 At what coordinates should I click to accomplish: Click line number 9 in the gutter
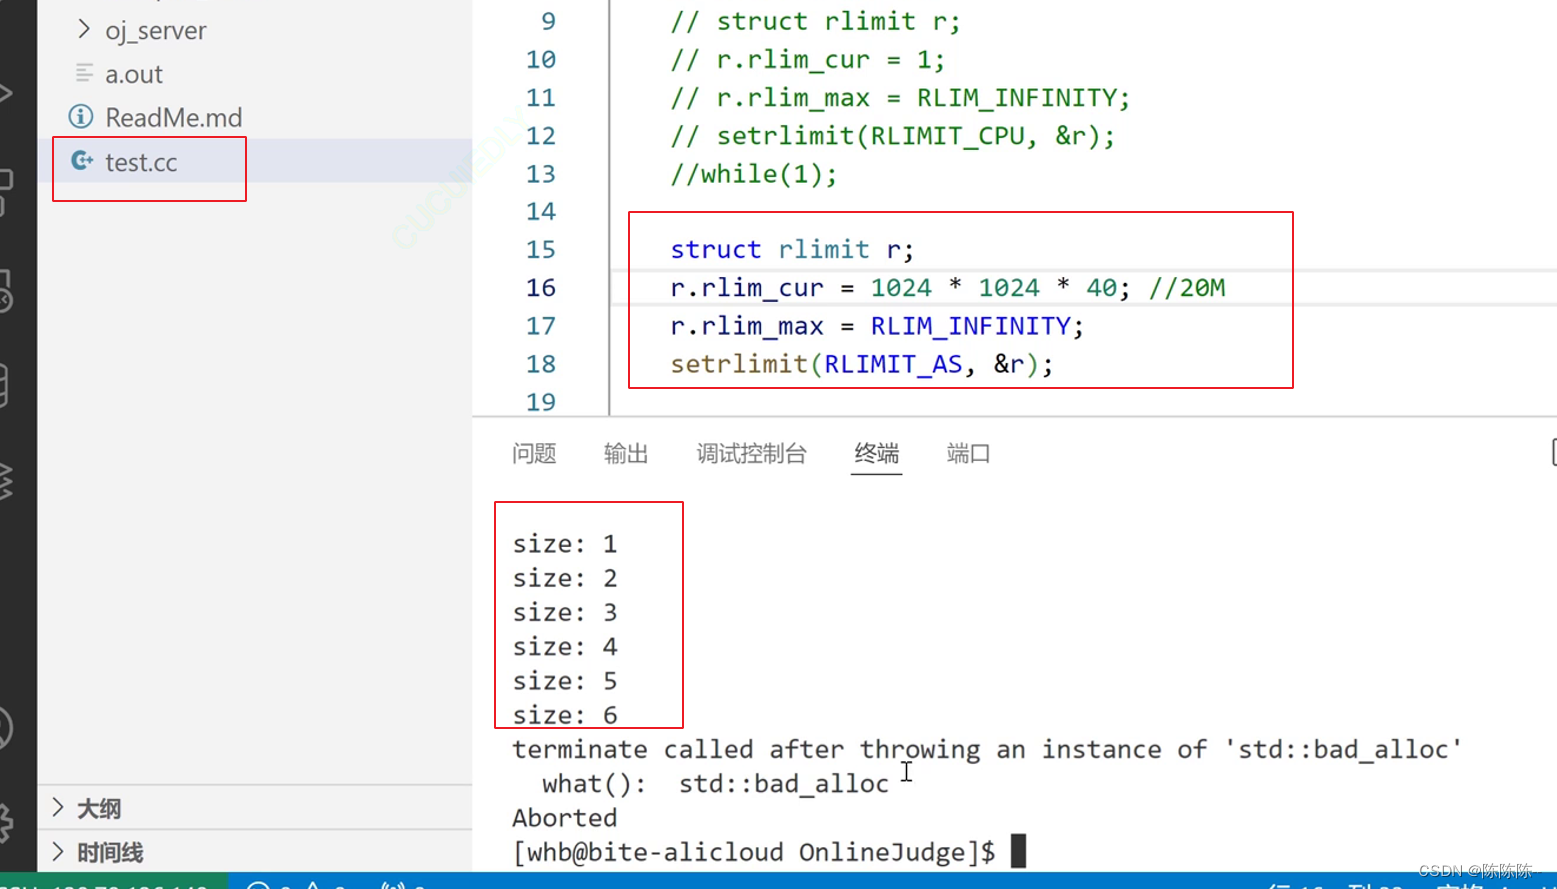pyautogui.click(x=548, y=21)
